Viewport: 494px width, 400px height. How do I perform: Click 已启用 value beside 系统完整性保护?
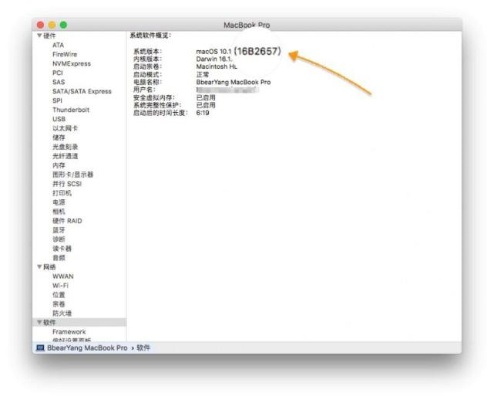pos(206,105)
